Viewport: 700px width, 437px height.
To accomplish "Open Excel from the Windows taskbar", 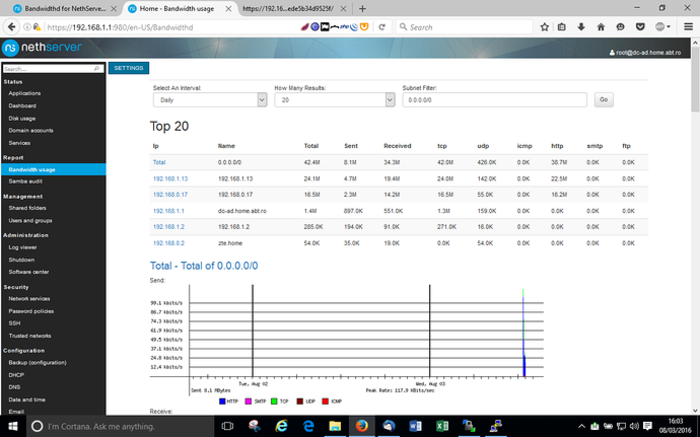I will click(438, 426).
